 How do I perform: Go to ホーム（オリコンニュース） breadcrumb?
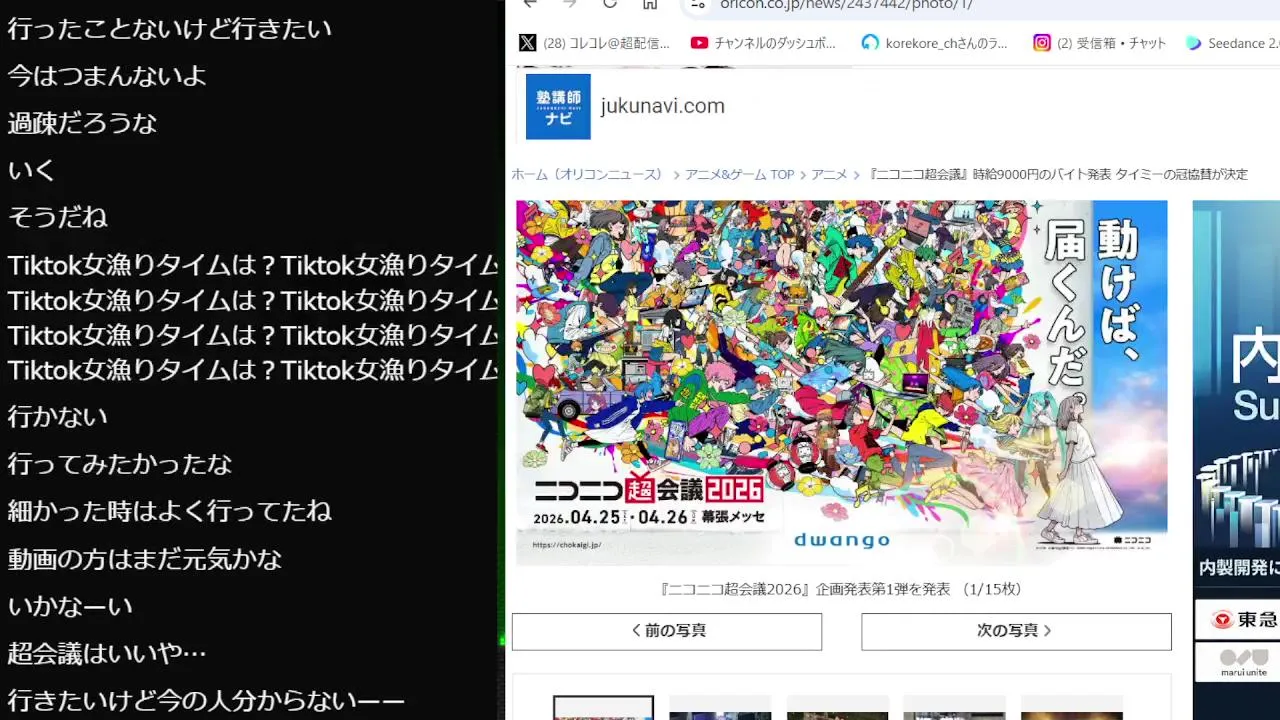[x=588, y=174]
